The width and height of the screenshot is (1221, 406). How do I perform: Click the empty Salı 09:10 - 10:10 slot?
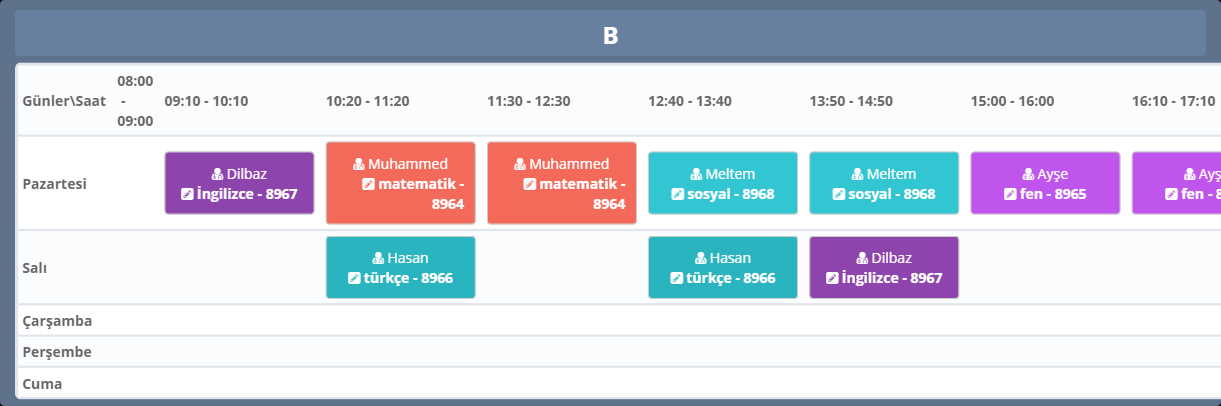[x=239, y=267]
